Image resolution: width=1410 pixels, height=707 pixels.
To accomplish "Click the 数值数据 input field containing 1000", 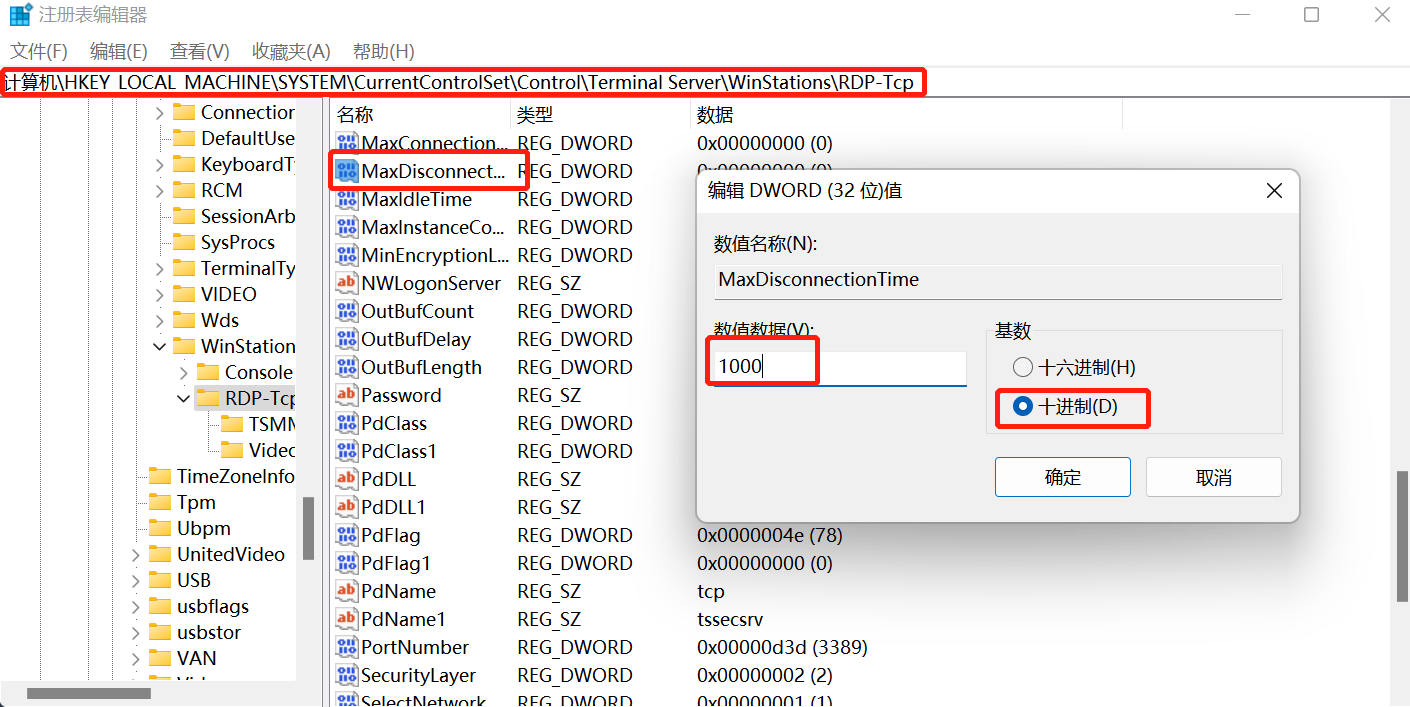I will (x=838, y=367).
